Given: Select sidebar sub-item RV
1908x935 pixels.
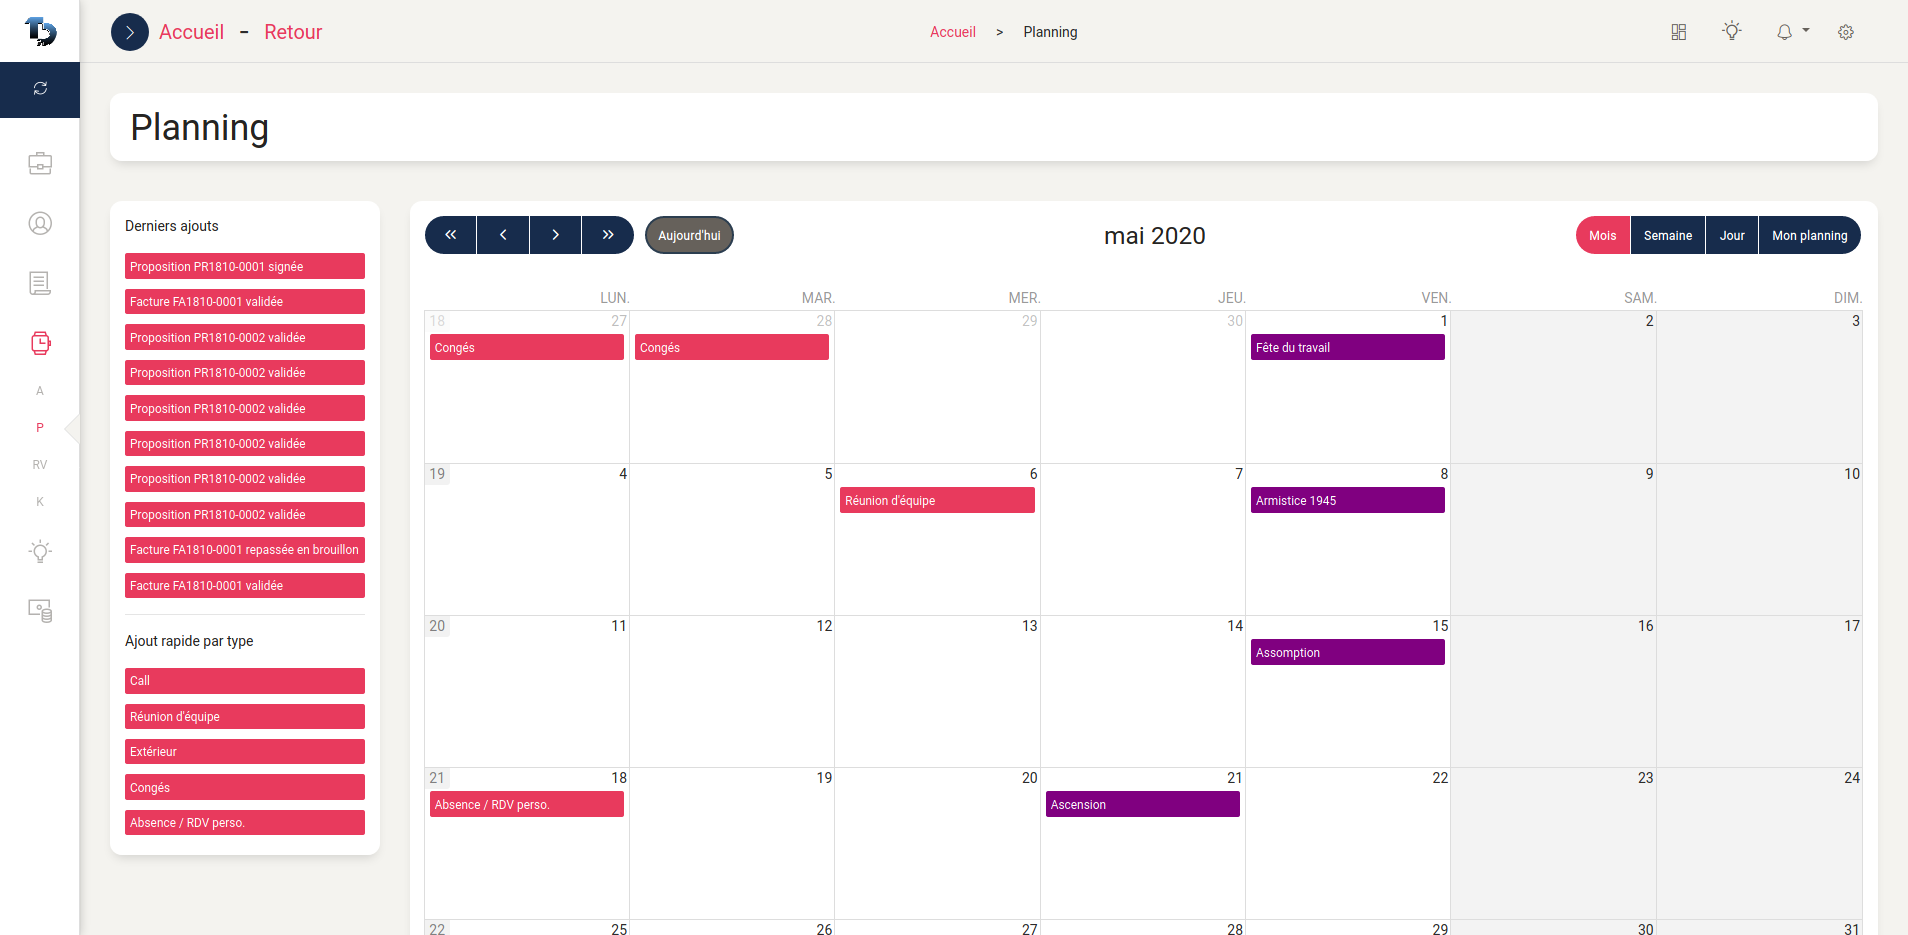Looking at the screenshot, I should [40, 465].
